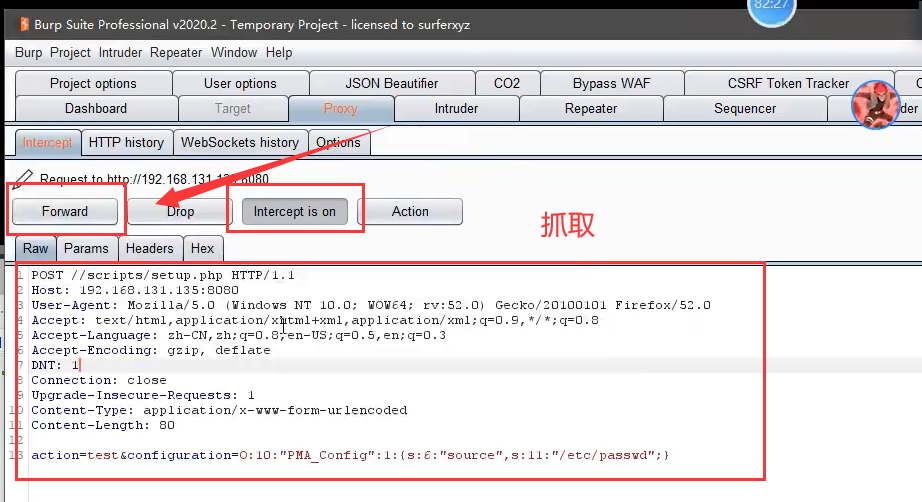Image resolution: width=922 pixels, height=502 pixels.
Task: Switch to the Params view tab
Action: coord(86,249)
